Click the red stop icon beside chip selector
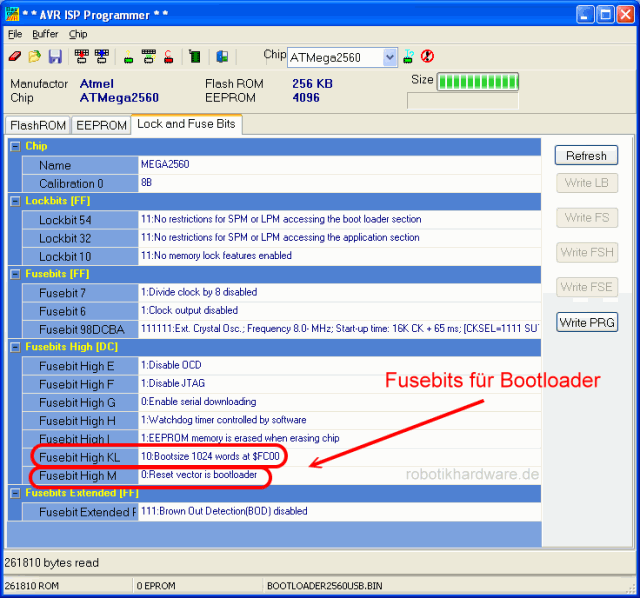Image resolution: width=640 pixels, height=598 pixels. point(427,57)
